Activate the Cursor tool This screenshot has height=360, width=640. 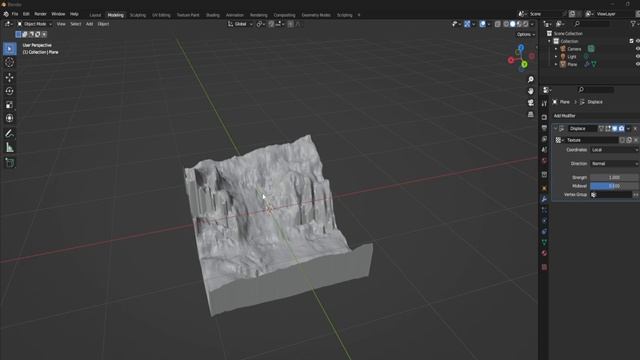[x=9, y=62]
